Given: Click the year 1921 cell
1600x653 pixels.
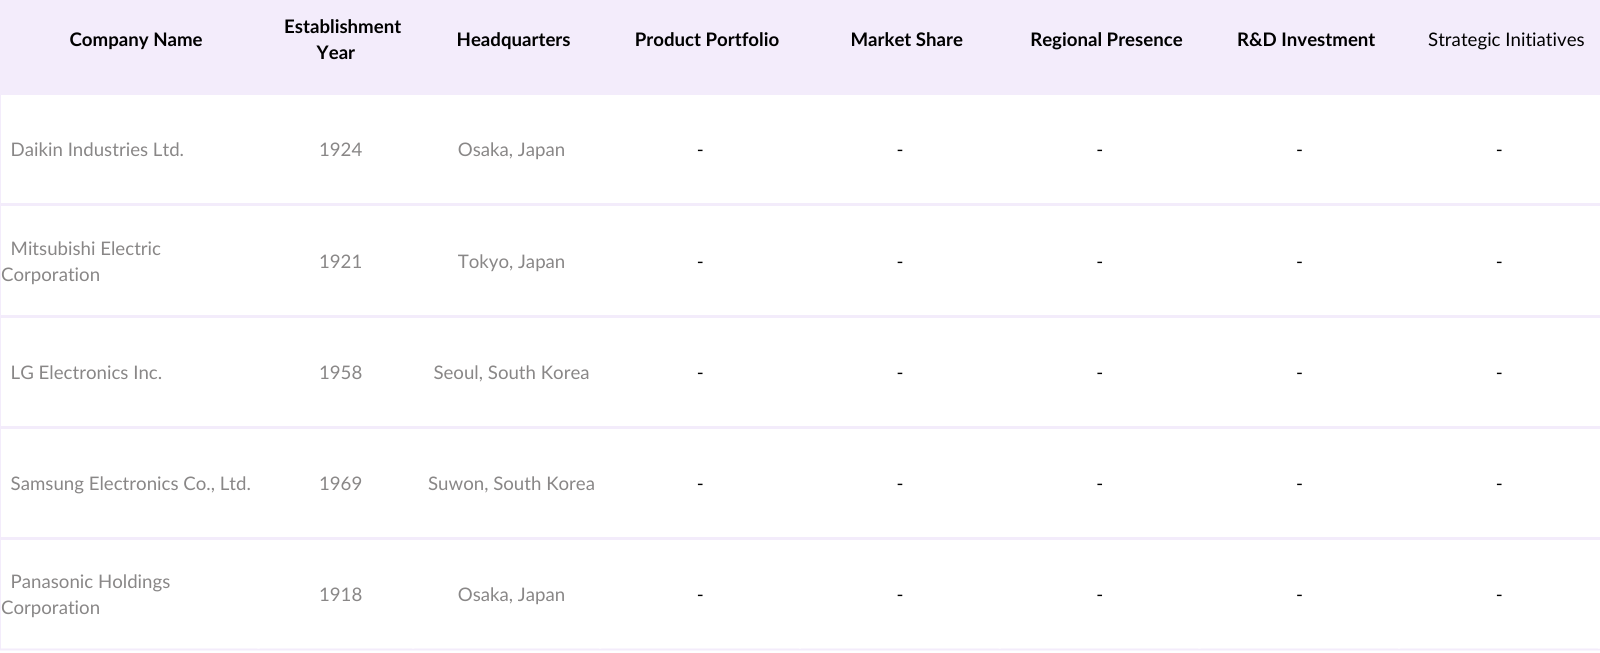Looking at the screenshot, I should [340, 262].
